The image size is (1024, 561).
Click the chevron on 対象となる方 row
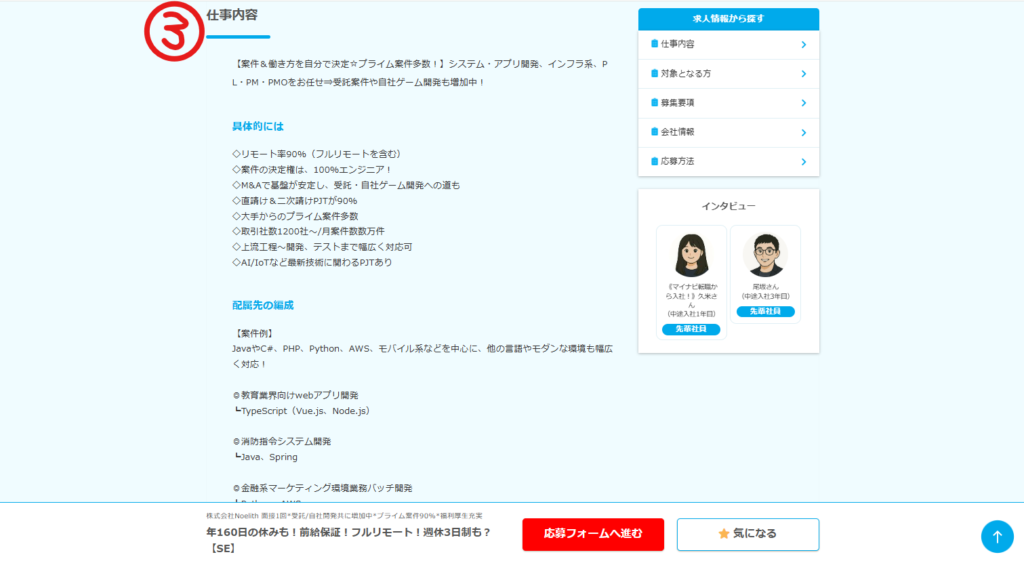803,73
